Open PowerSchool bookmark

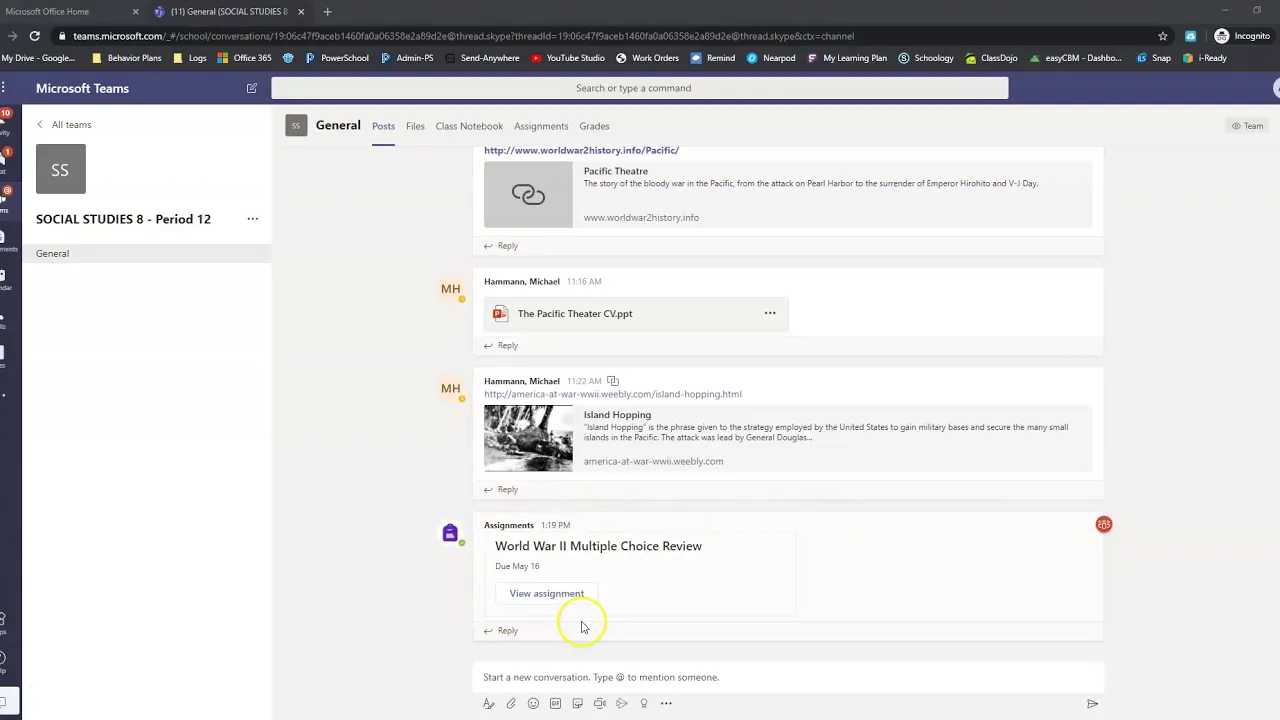337,58
